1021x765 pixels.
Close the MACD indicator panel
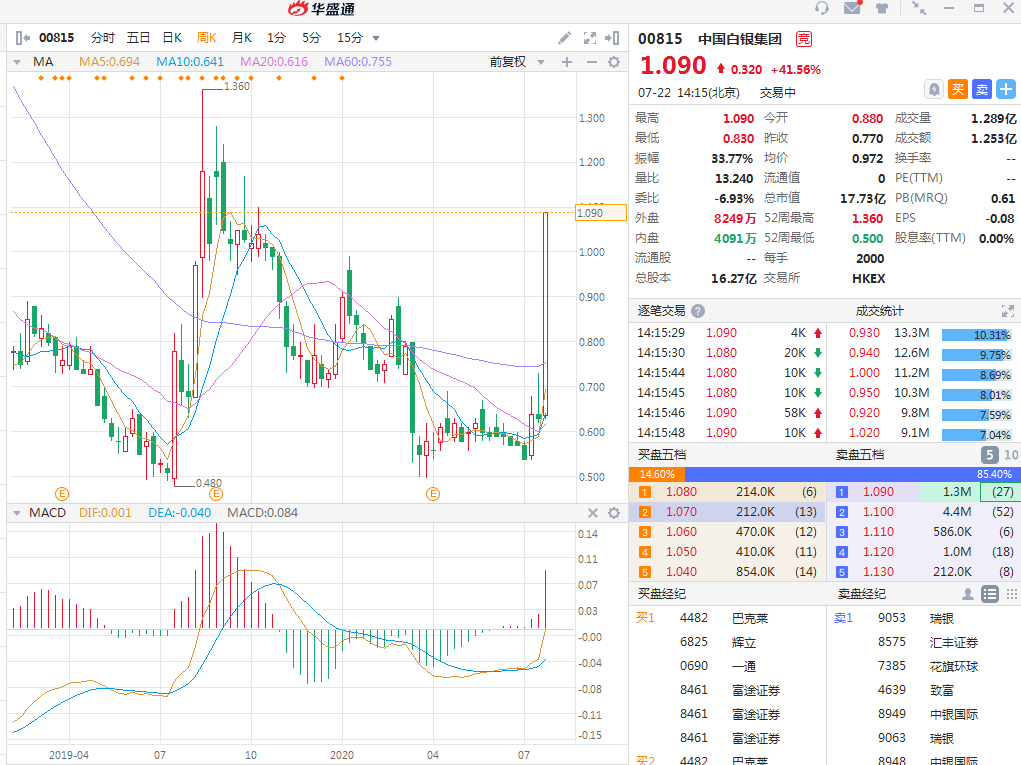592,513
